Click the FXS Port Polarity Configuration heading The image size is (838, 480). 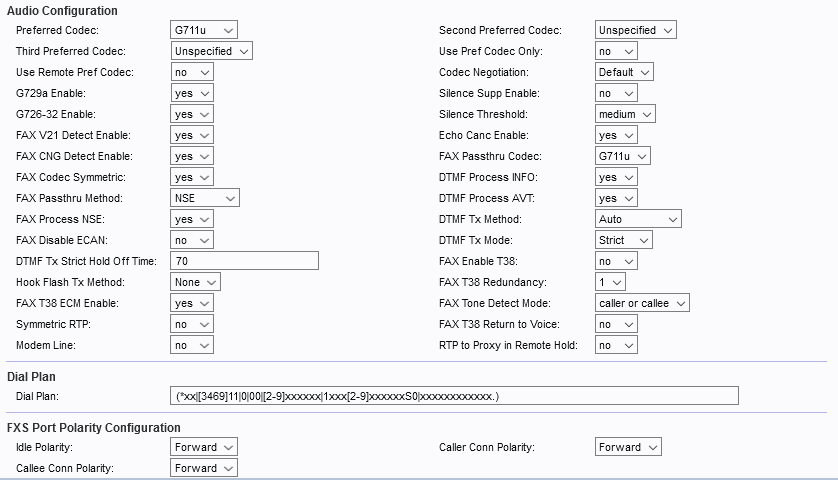click(94, 428)
